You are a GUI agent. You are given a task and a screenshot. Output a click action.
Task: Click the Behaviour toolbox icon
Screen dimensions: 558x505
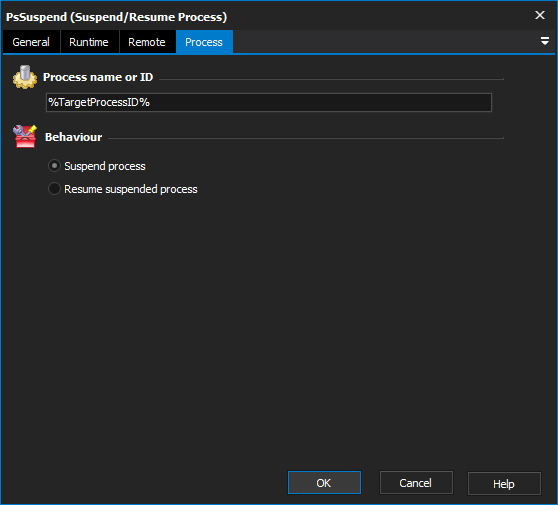25,136
